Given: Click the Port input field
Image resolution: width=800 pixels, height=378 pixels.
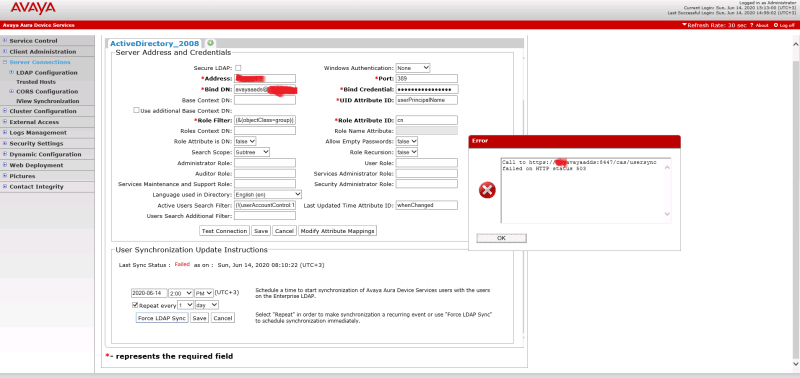Looking at the screenshot, I should 427,79.
